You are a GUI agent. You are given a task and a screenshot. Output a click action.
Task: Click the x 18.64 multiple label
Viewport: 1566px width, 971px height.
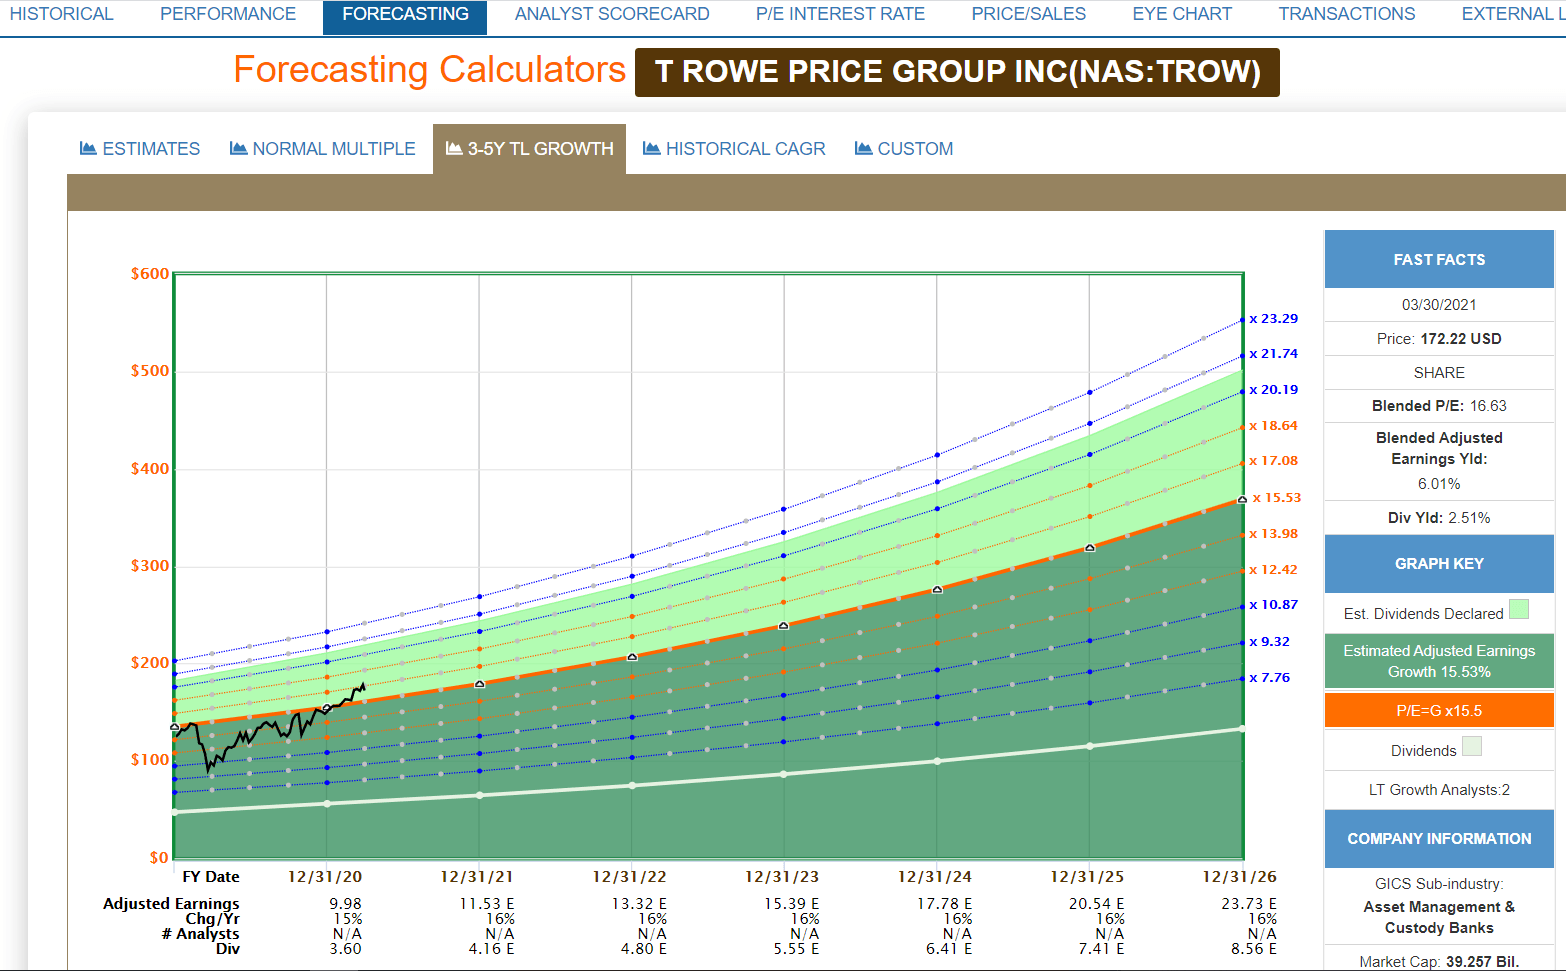[1273, 426]
